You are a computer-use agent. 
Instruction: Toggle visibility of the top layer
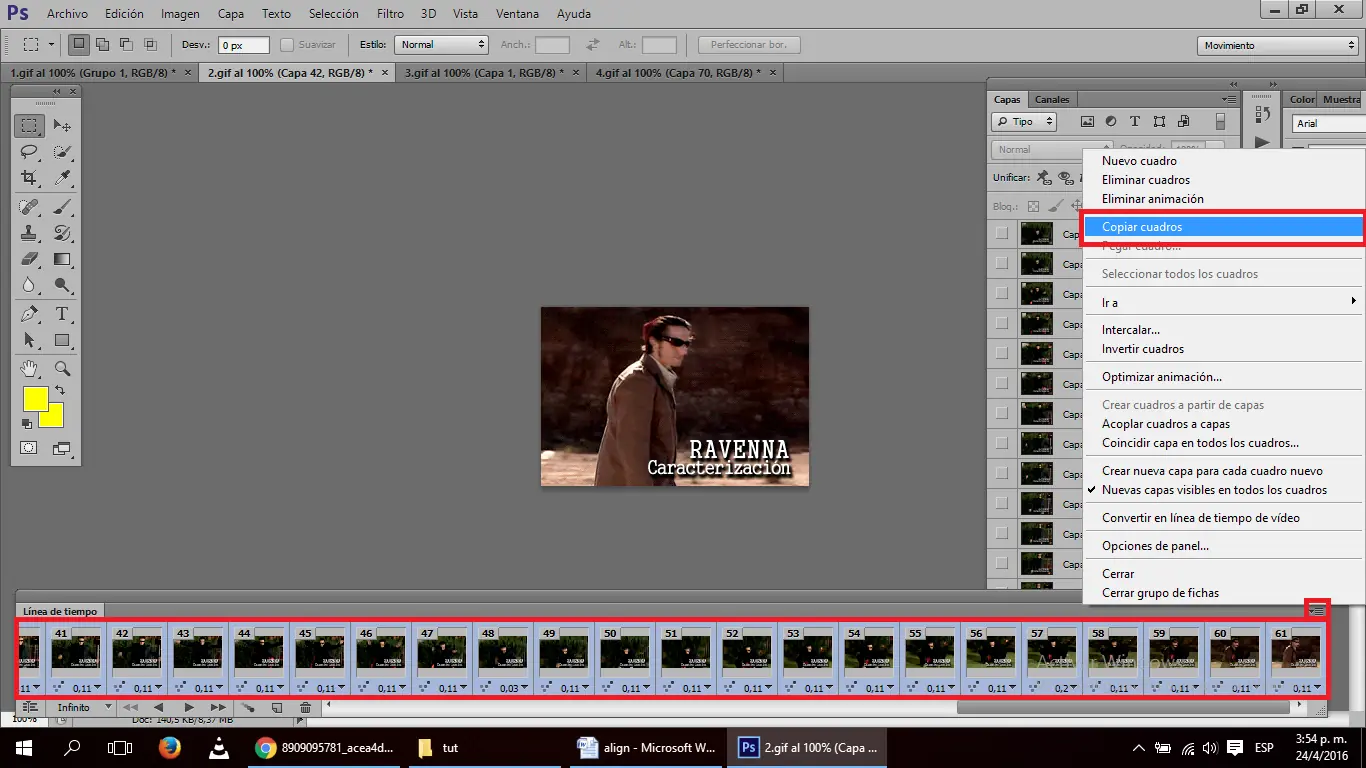[x=1002, y=234]
